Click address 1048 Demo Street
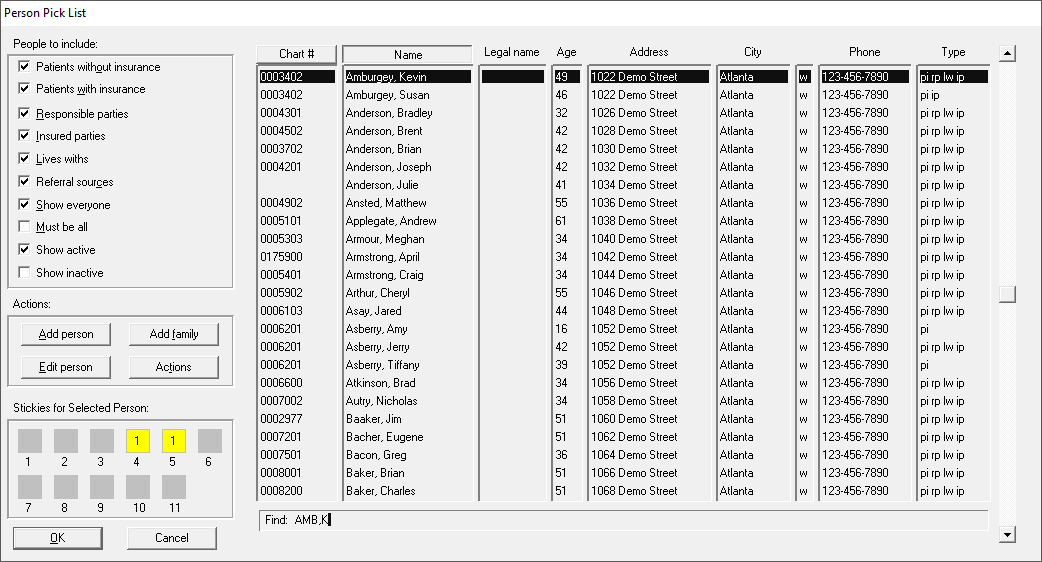 [634, 310]
